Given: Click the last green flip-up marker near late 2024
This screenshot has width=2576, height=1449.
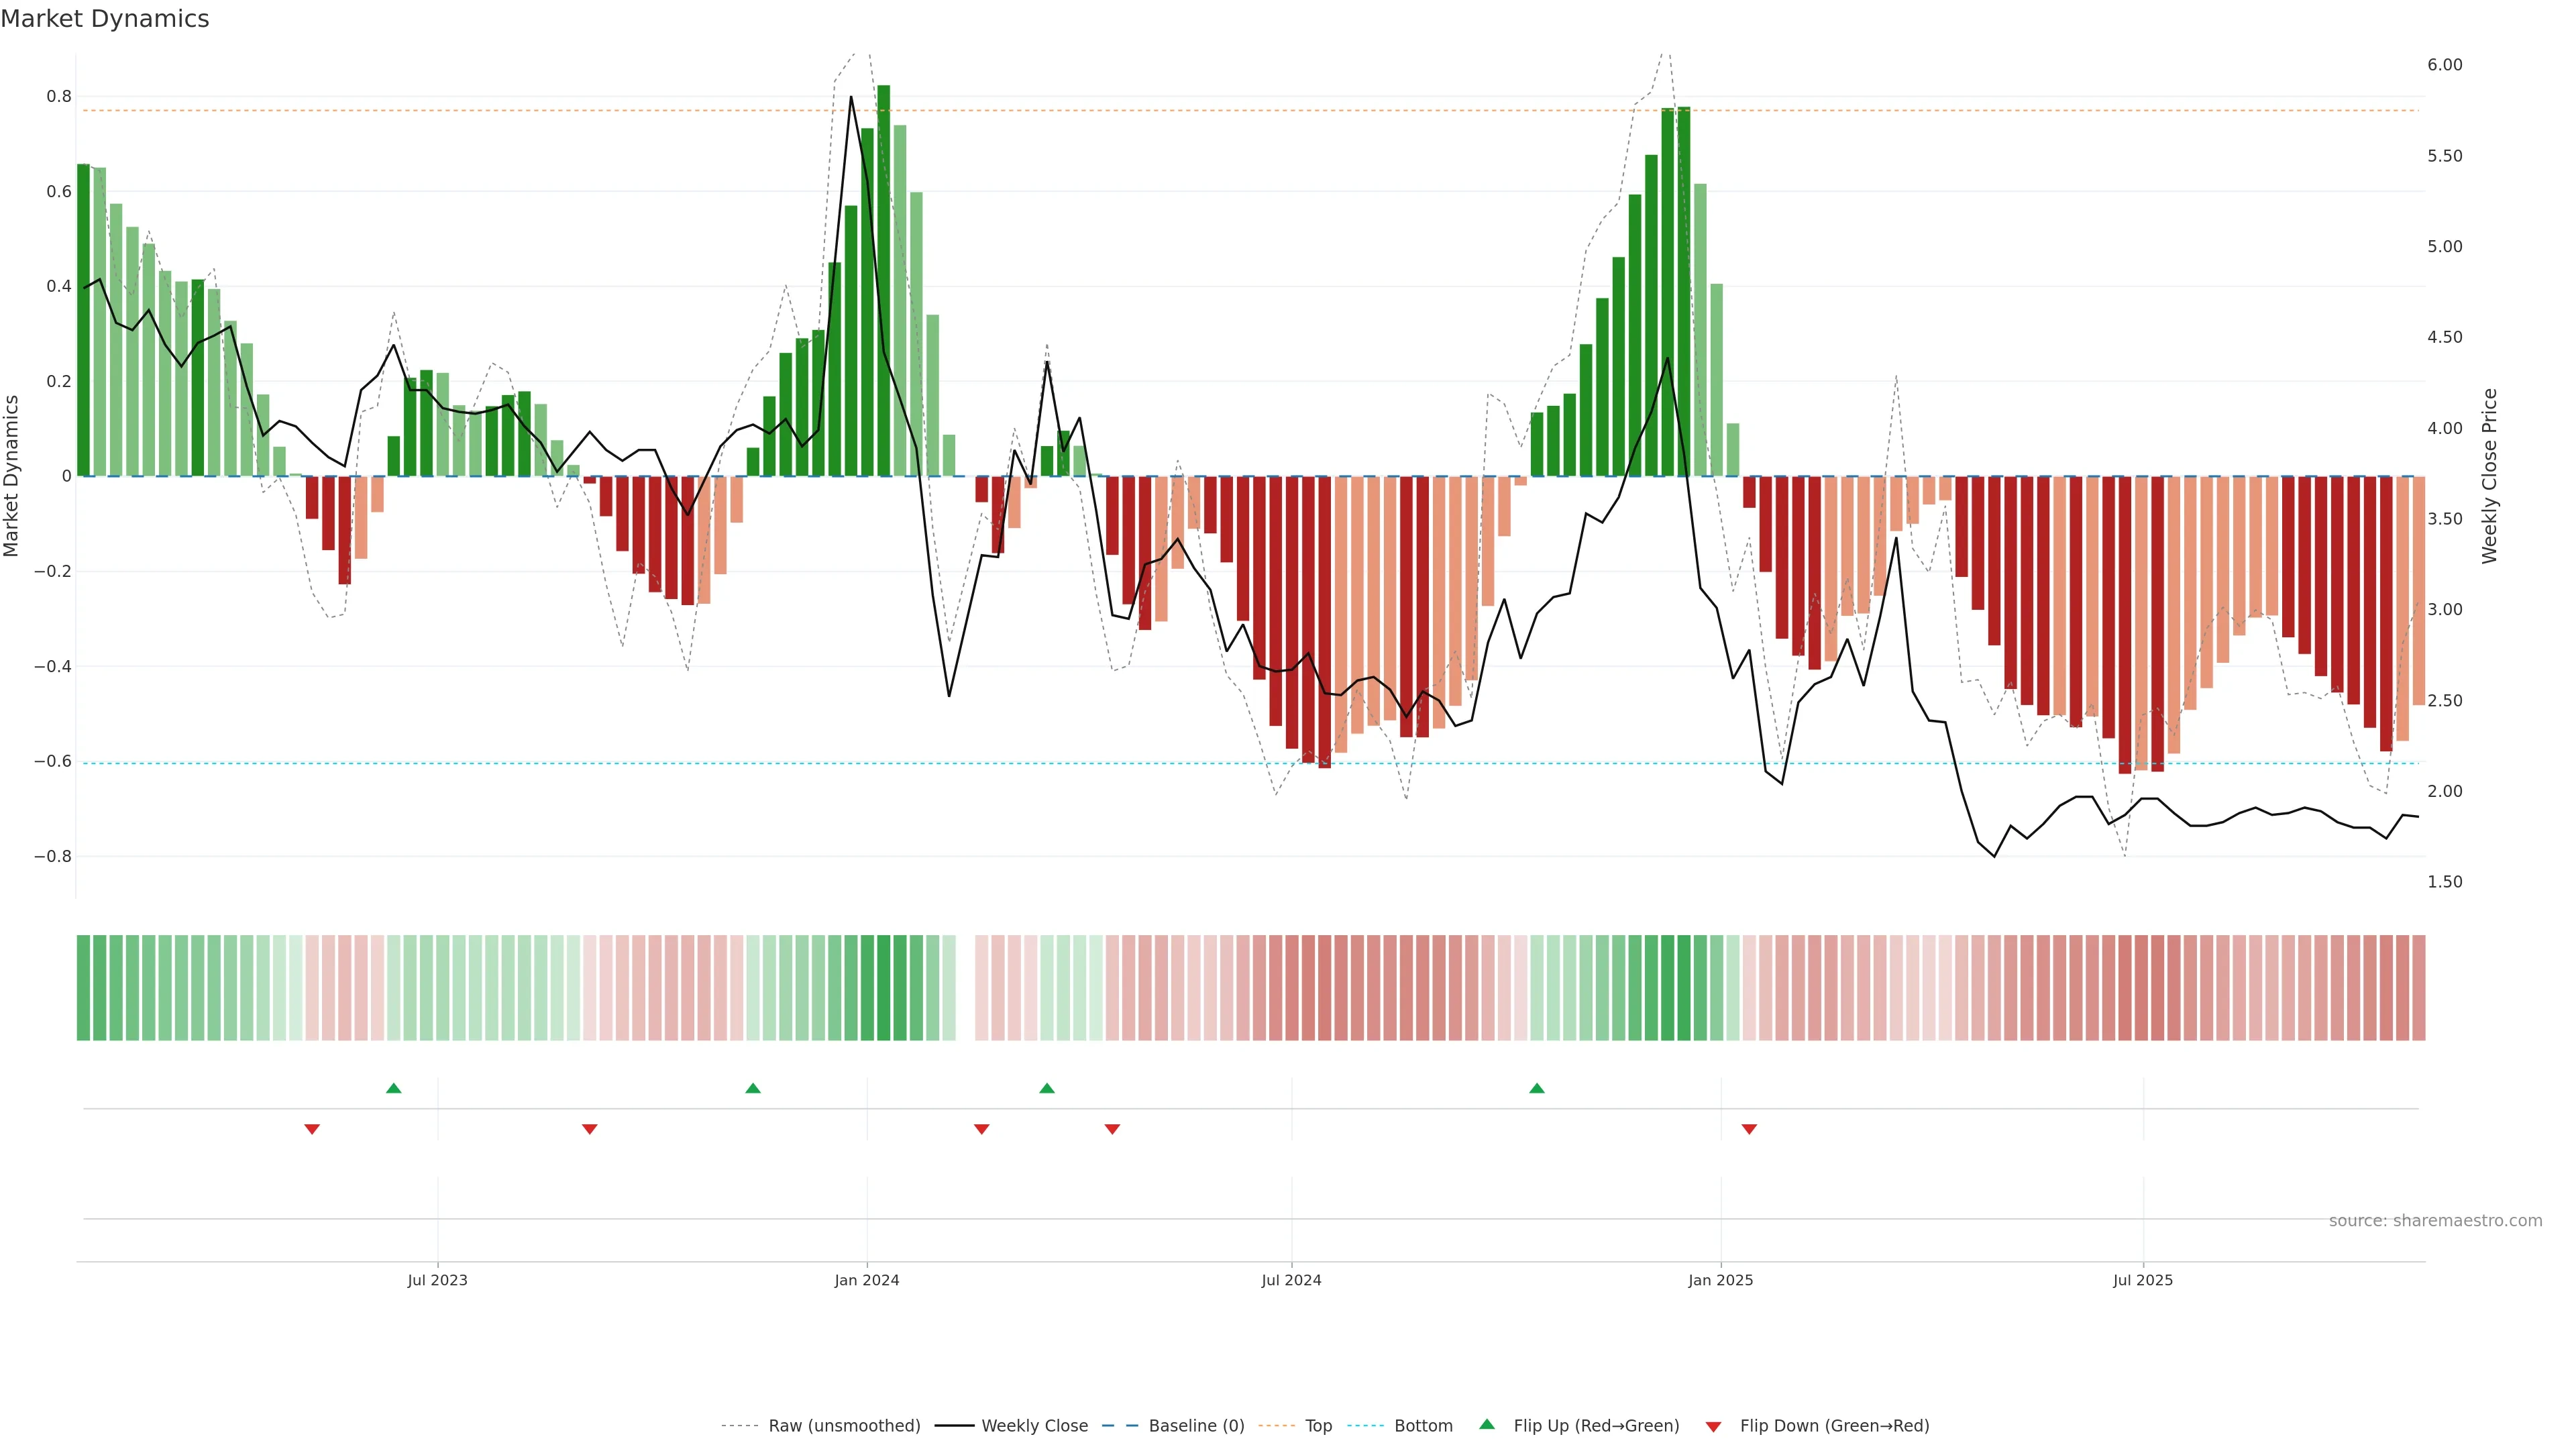Looking at the screenshot, I should pyautogui.click(x=1537, y=1088).
